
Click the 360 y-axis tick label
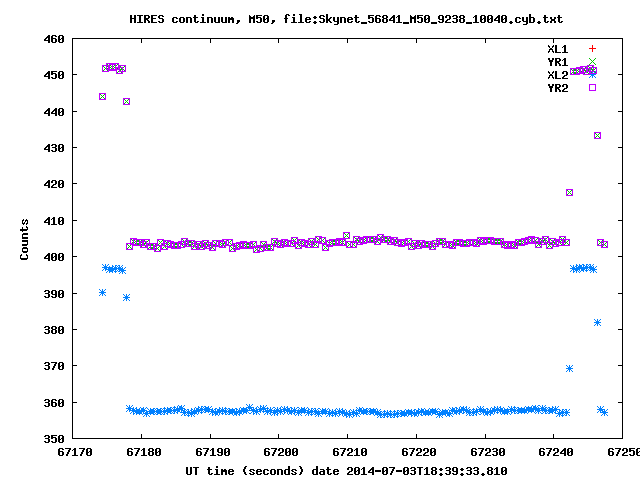[54, 403]
